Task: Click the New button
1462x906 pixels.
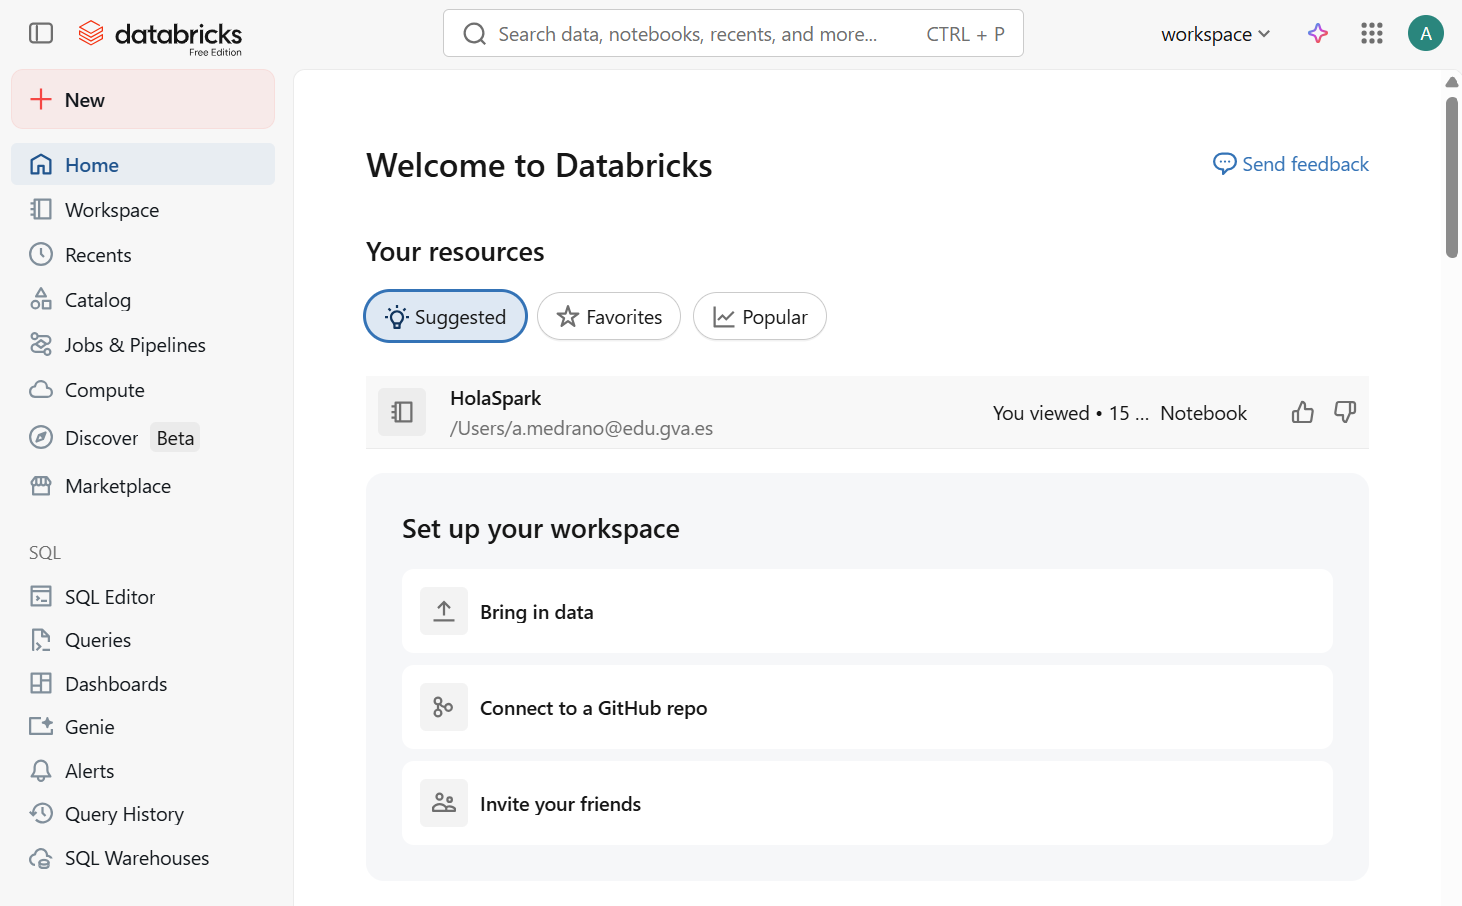Action: [x=143, y=99]
